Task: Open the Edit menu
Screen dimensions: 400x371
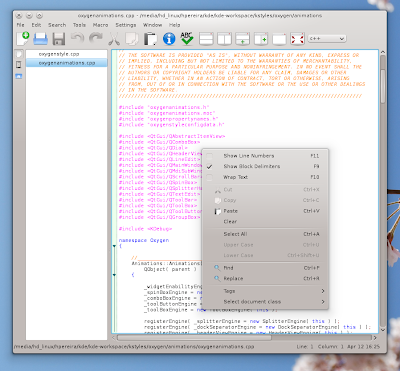Action: pyautogui.click(x=36, y=25)
